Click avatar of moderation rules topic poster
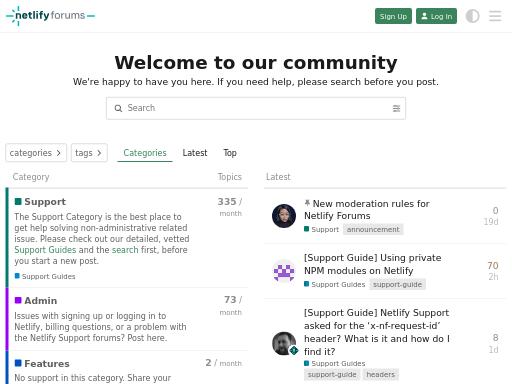Viewport: 512px width, 384px height. pos(284,216)
